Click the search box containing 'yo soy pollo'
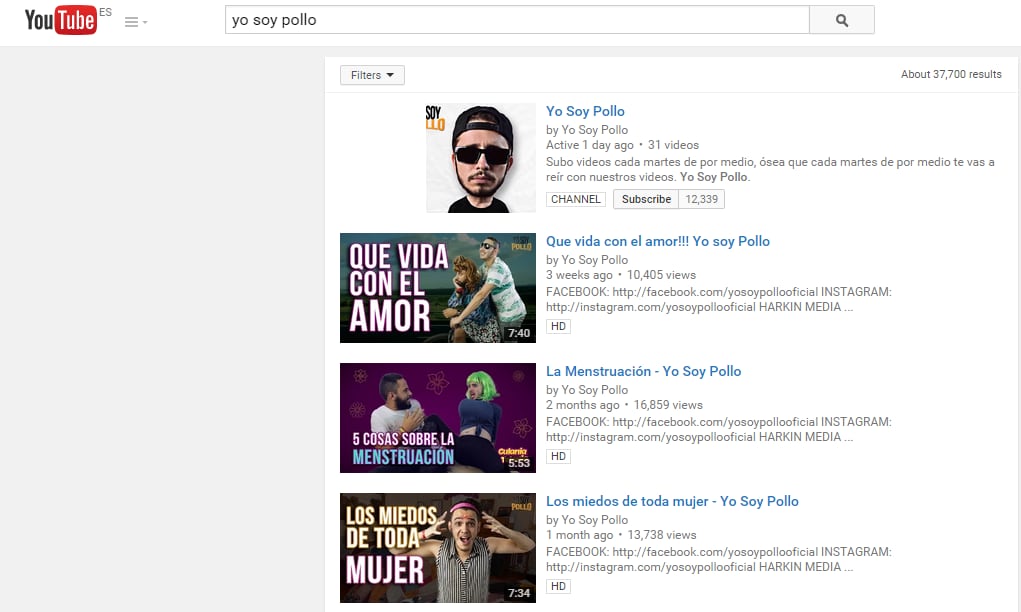 pos(517,20)
